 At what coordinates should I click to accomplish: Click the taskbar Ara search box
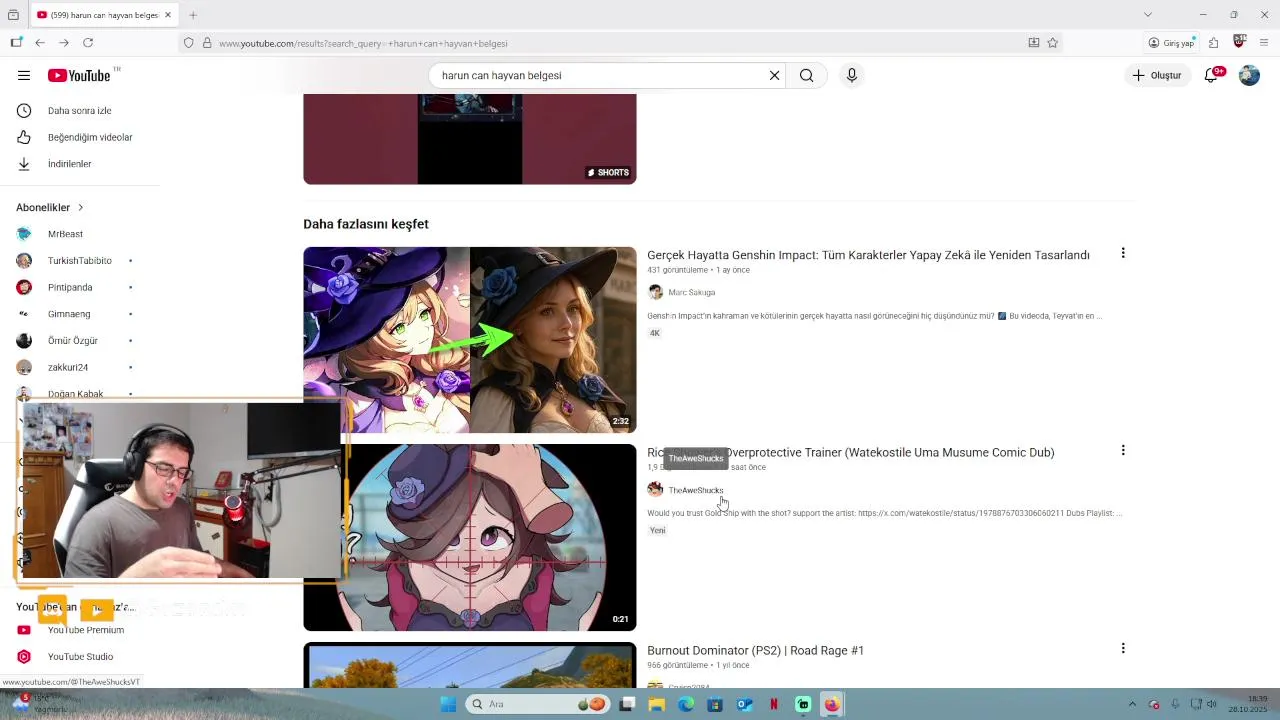[x=537, y=704]
